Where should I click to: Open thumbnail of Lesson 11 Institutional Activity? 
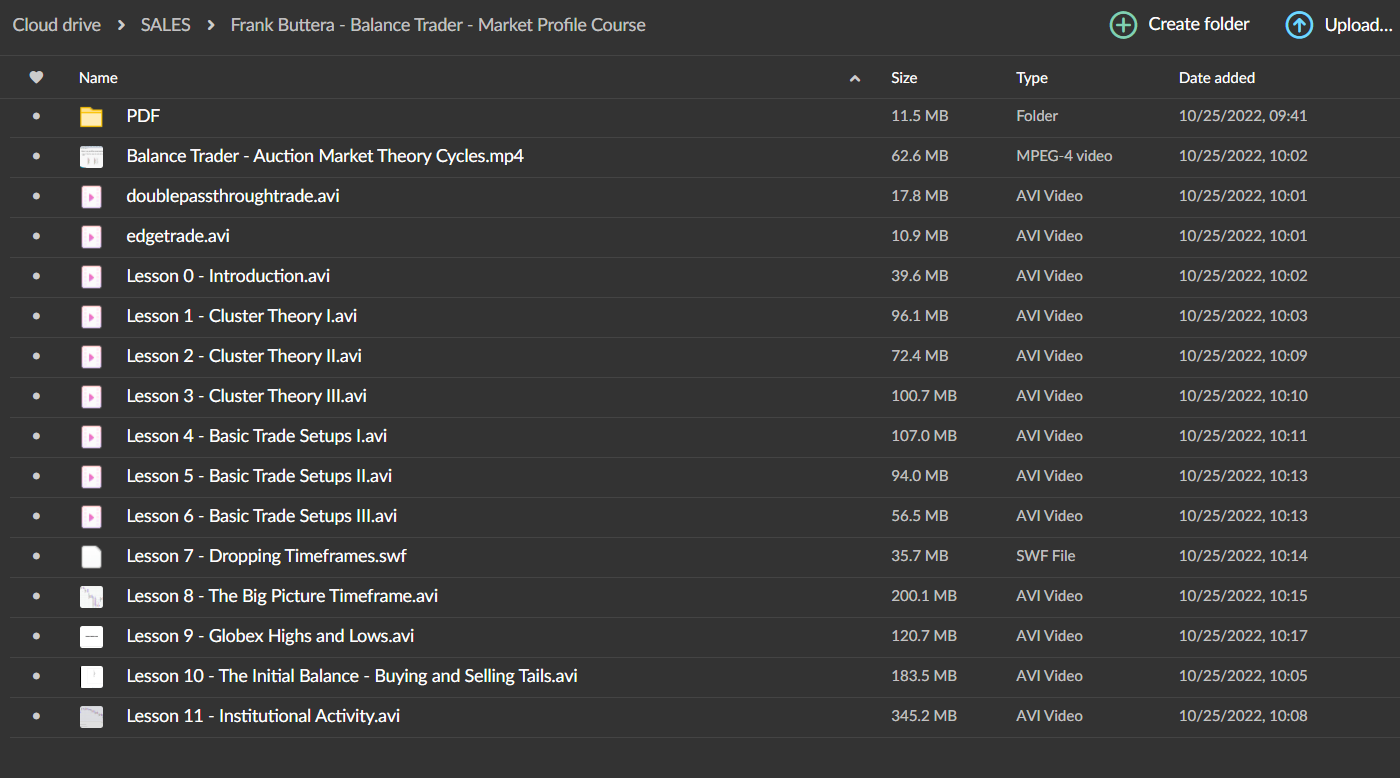(x=91, y=717)
